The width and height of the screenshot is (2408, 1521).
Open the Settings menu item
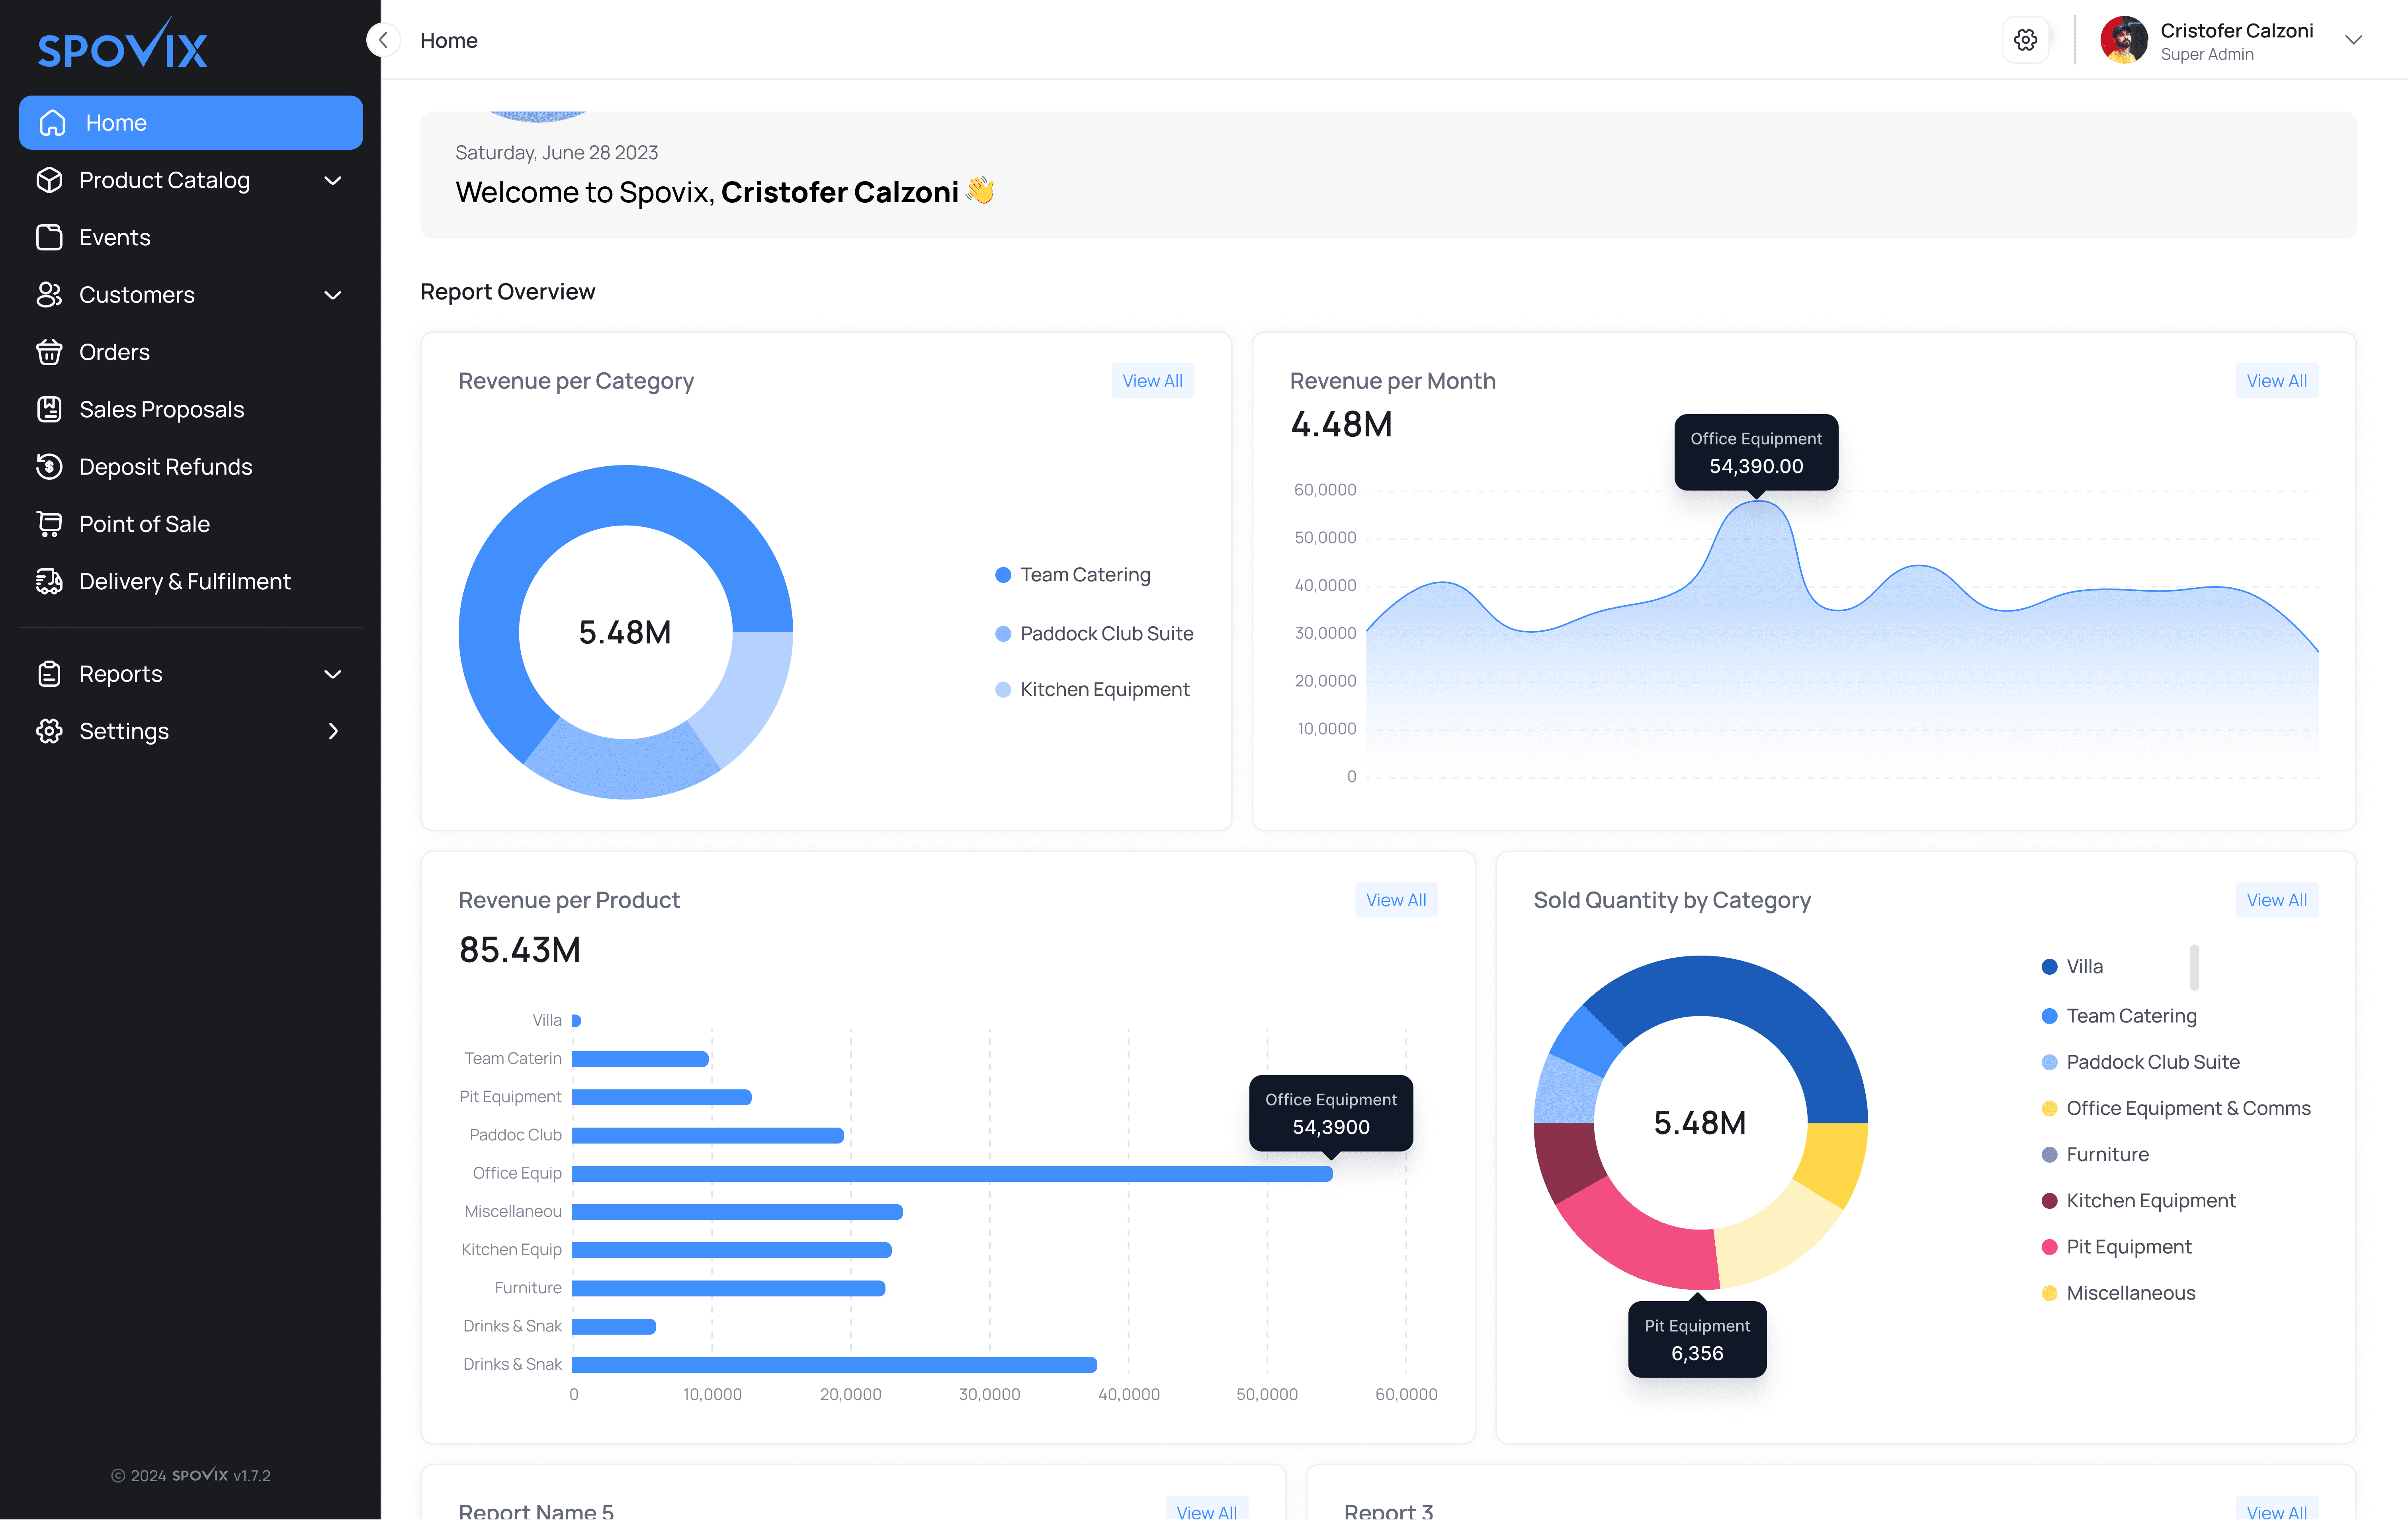(x=123, y=731)
